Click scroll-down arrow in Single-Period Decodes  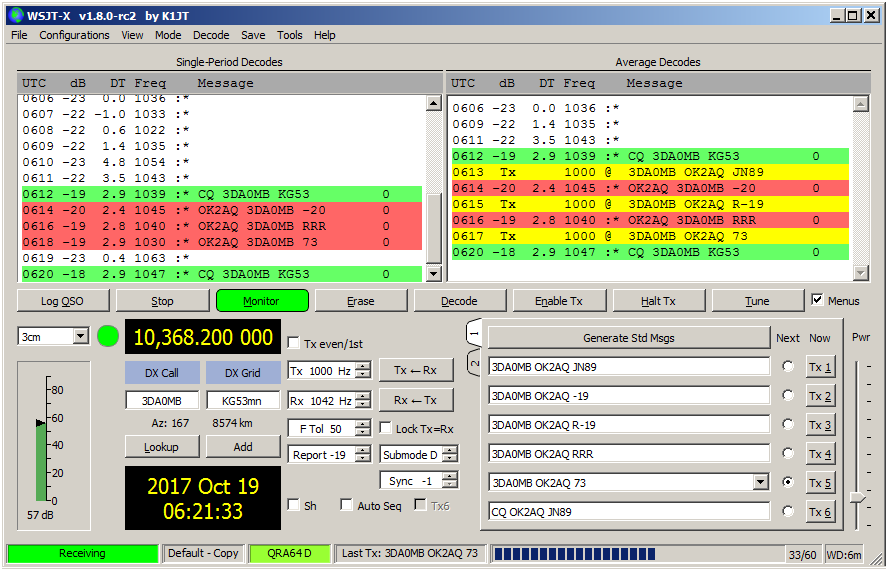433,274
